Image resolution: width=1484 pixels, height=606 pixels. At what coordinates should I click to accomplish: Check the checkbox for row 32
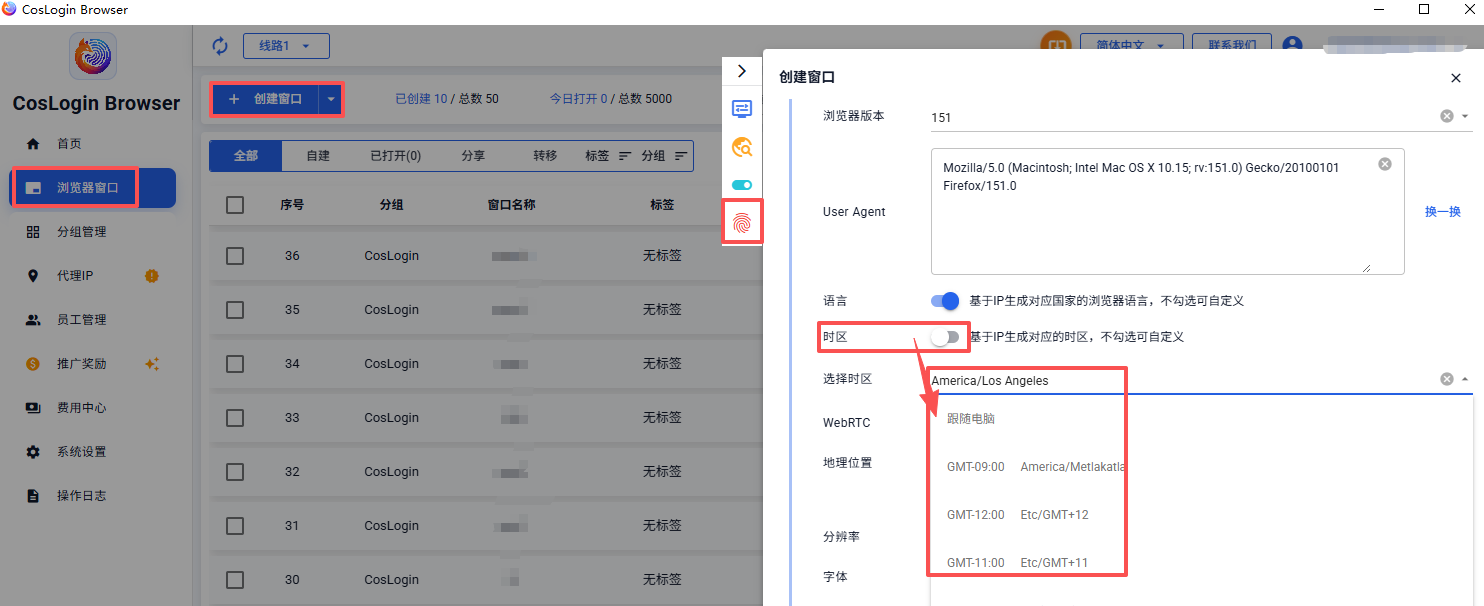click(235, 472)
